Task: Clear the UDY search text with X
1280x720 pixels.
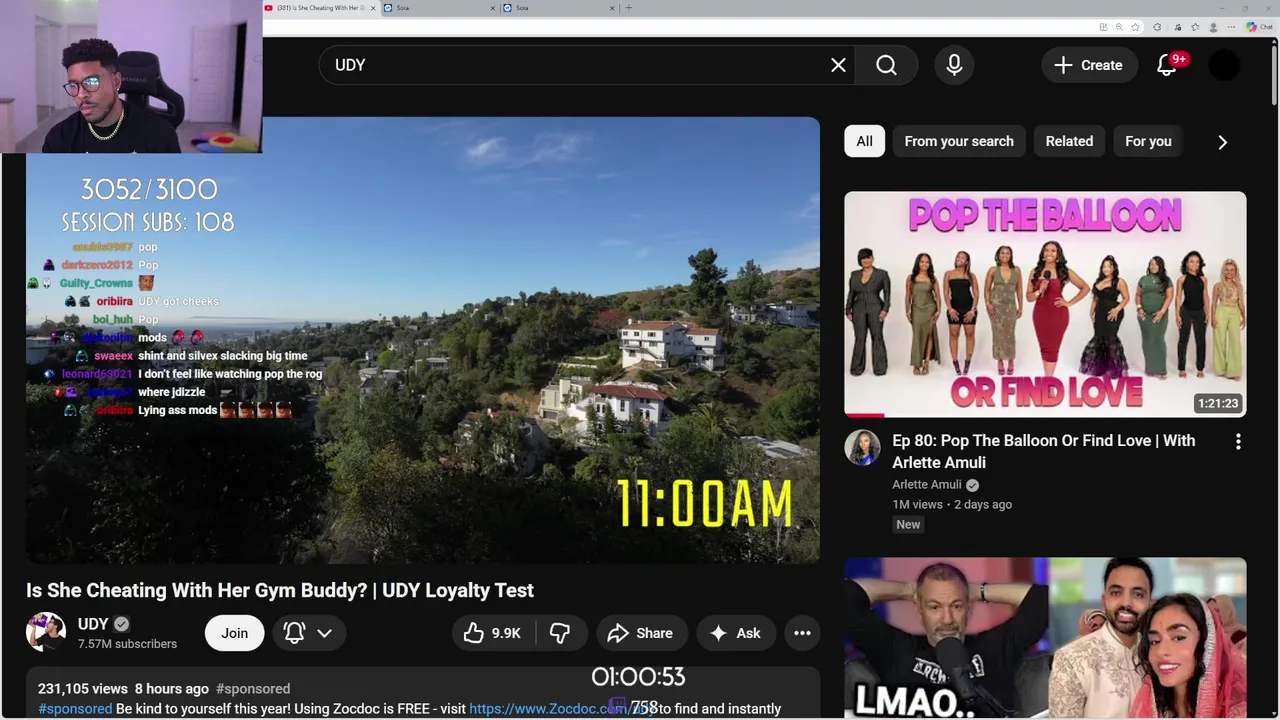Action: (838, 65)
